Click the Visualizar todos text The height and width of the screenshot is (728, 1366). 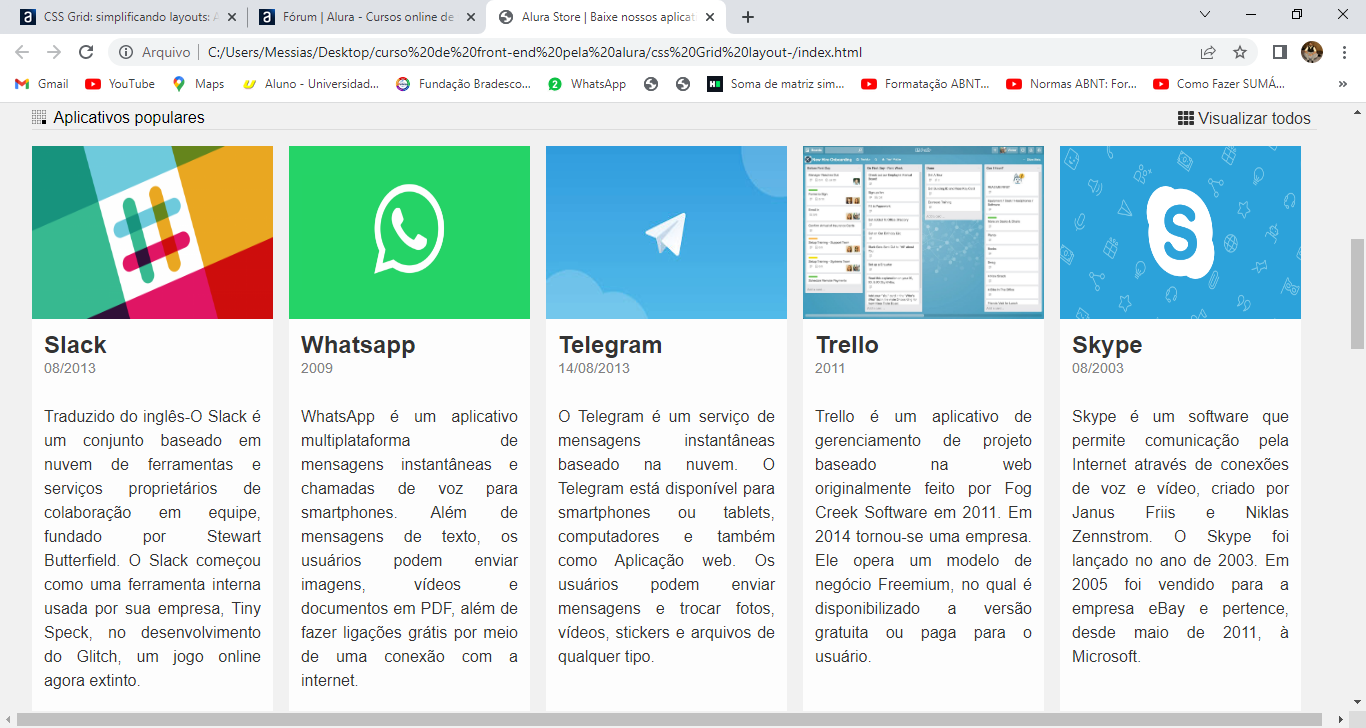click(1254, 118)
